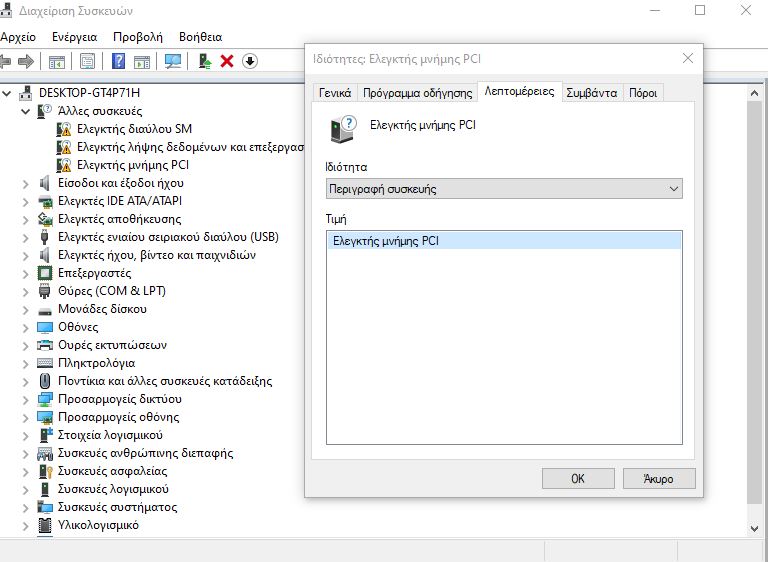Open the Ιδιότητα dropdown Περιγραφή συσκευής

tap(504, 189)
